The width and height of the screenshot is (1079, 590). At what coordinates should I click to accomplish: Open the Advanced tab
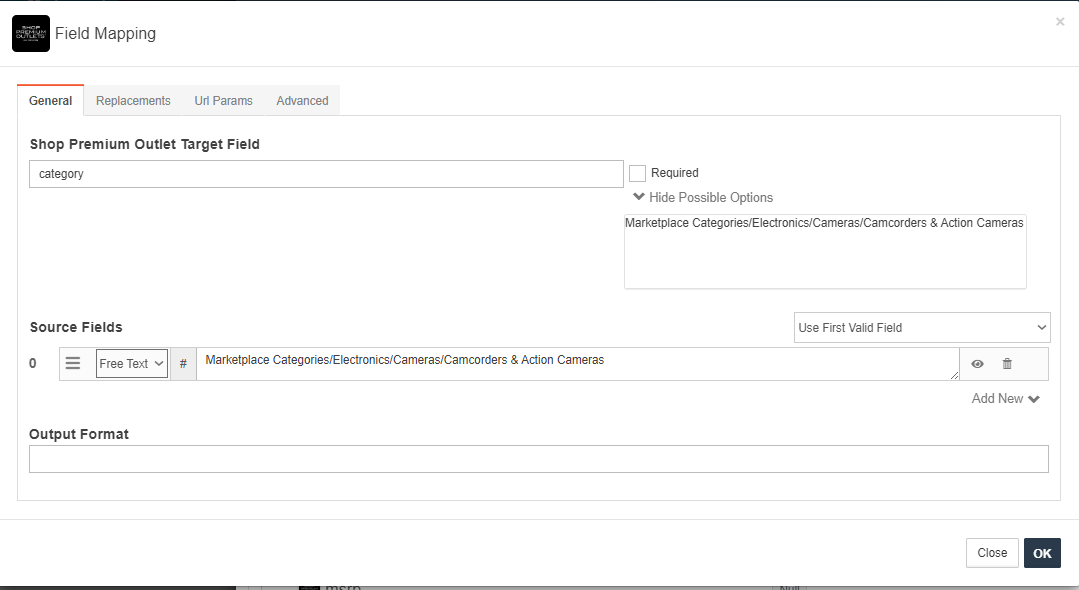tap(302, 101)
